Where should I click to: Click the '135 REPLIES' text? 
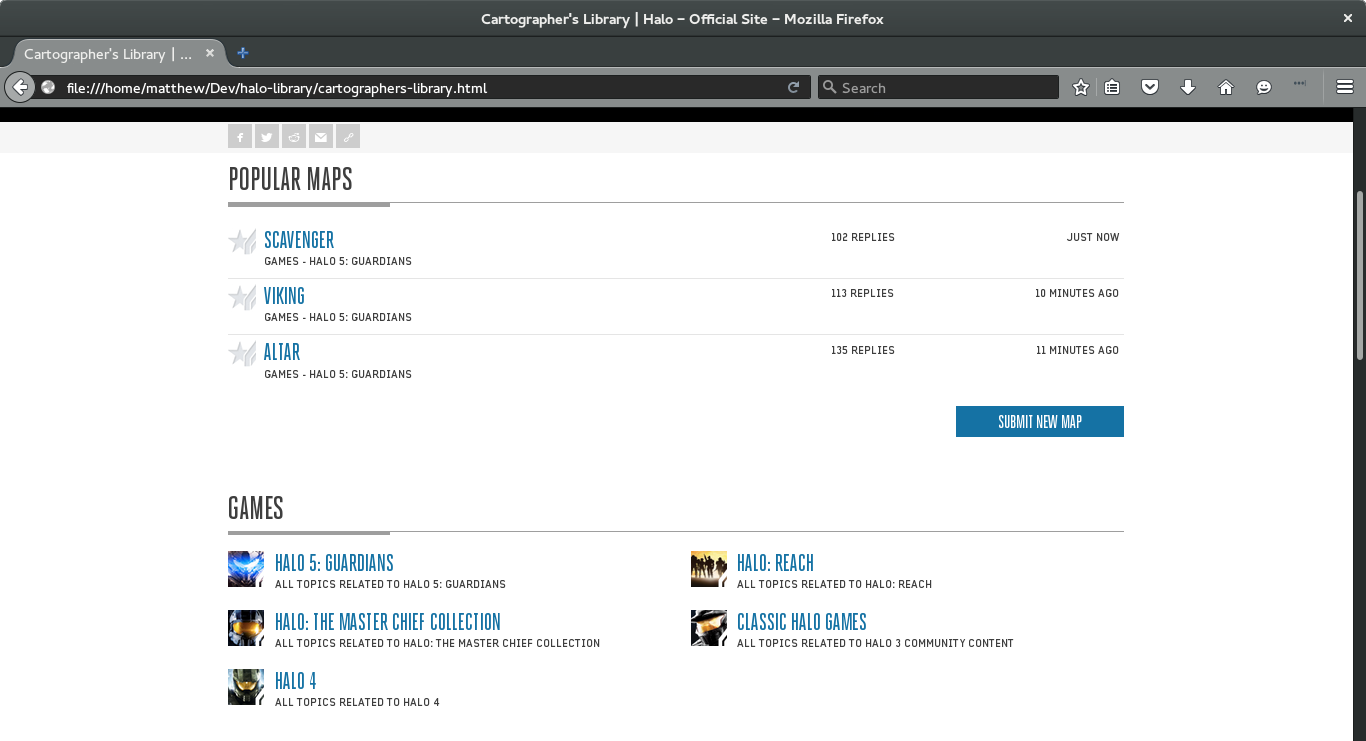(863, 351)
